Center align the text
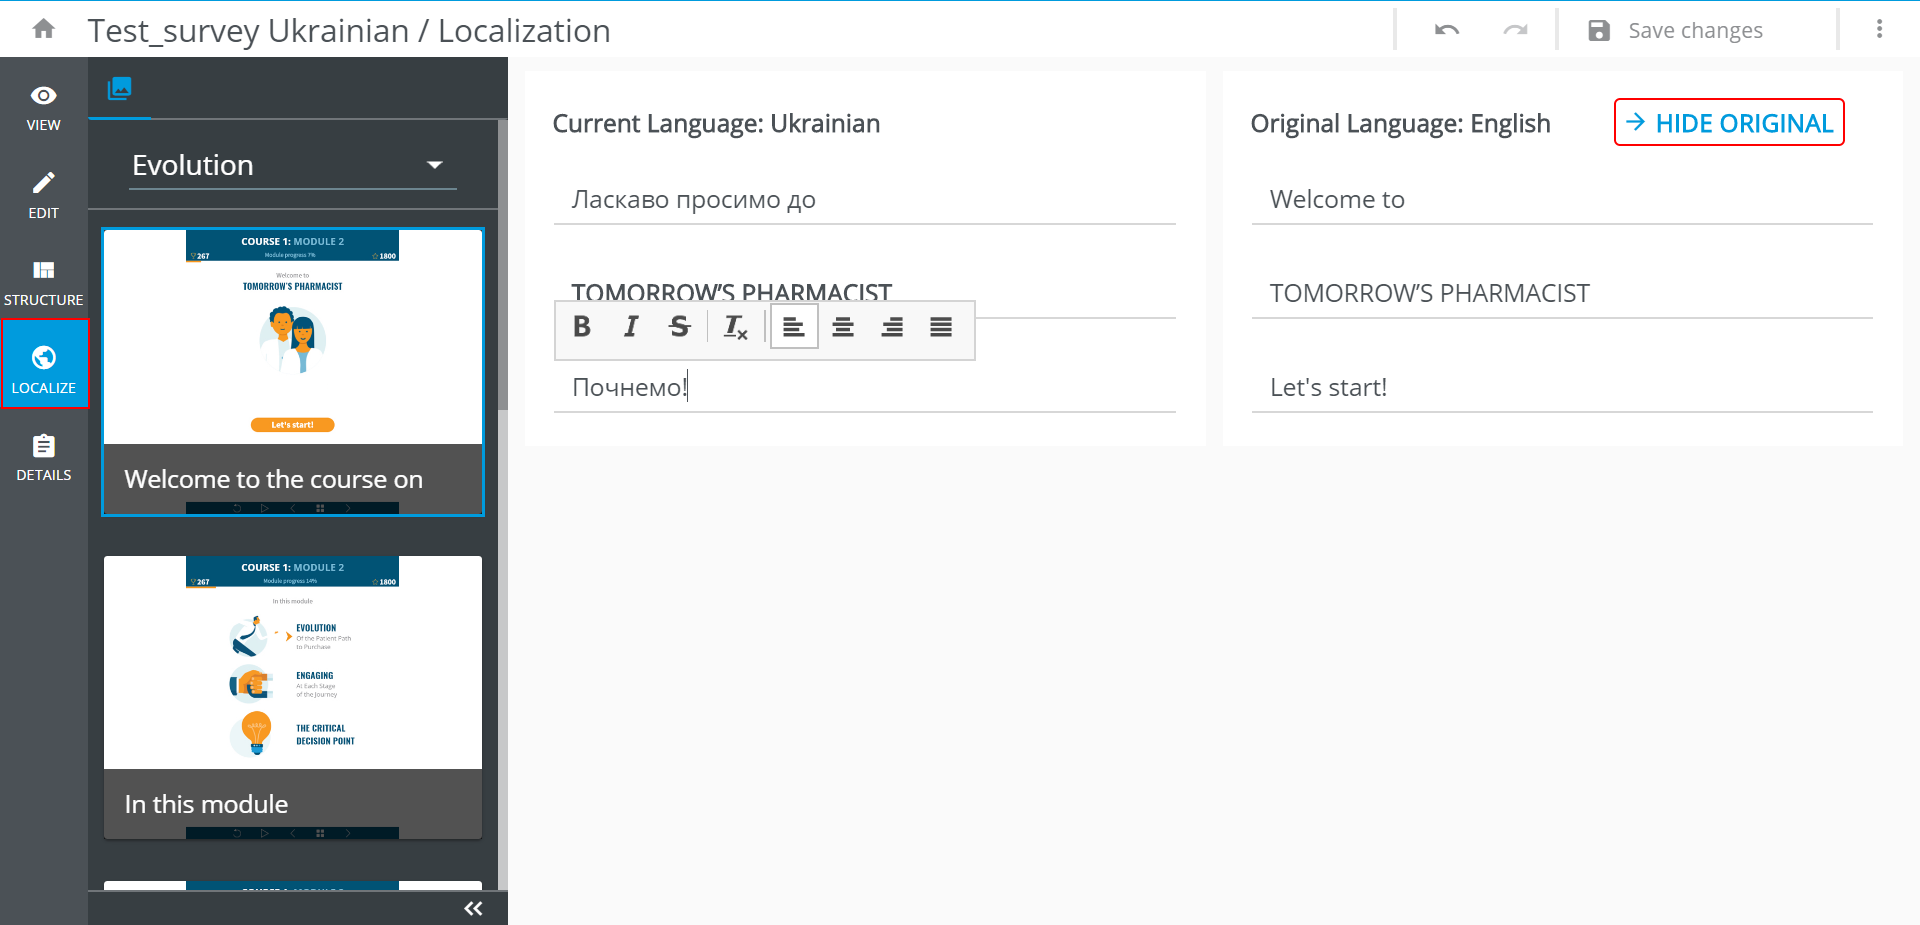Viewport: 1920px width, 925px height. 843,327
